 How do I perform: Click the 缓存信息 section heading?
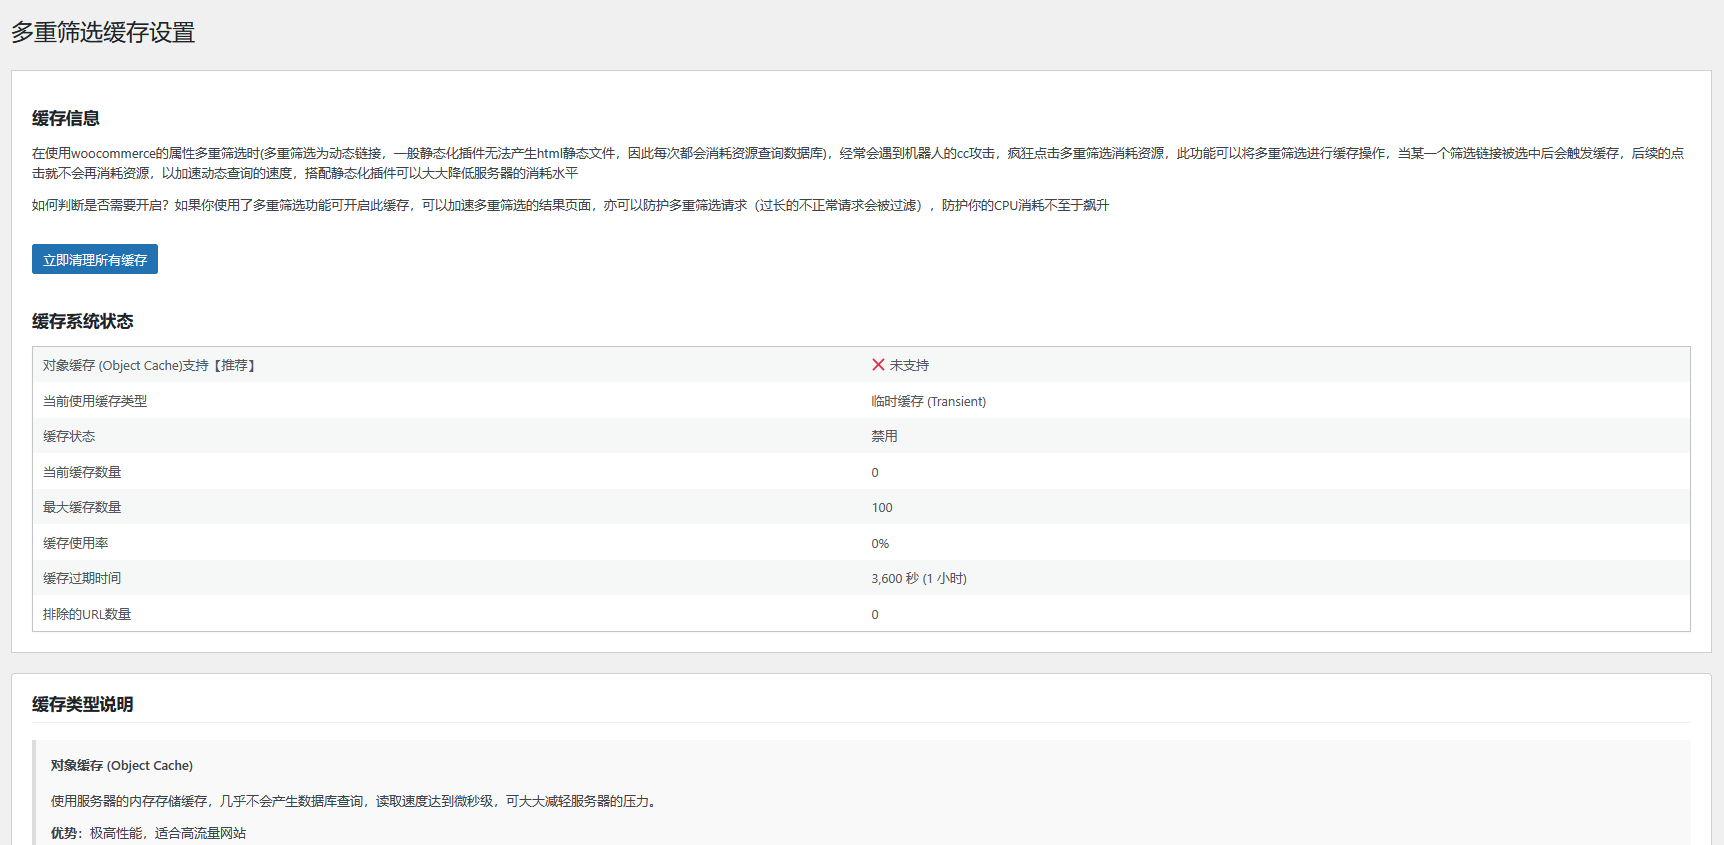[66, 119]
